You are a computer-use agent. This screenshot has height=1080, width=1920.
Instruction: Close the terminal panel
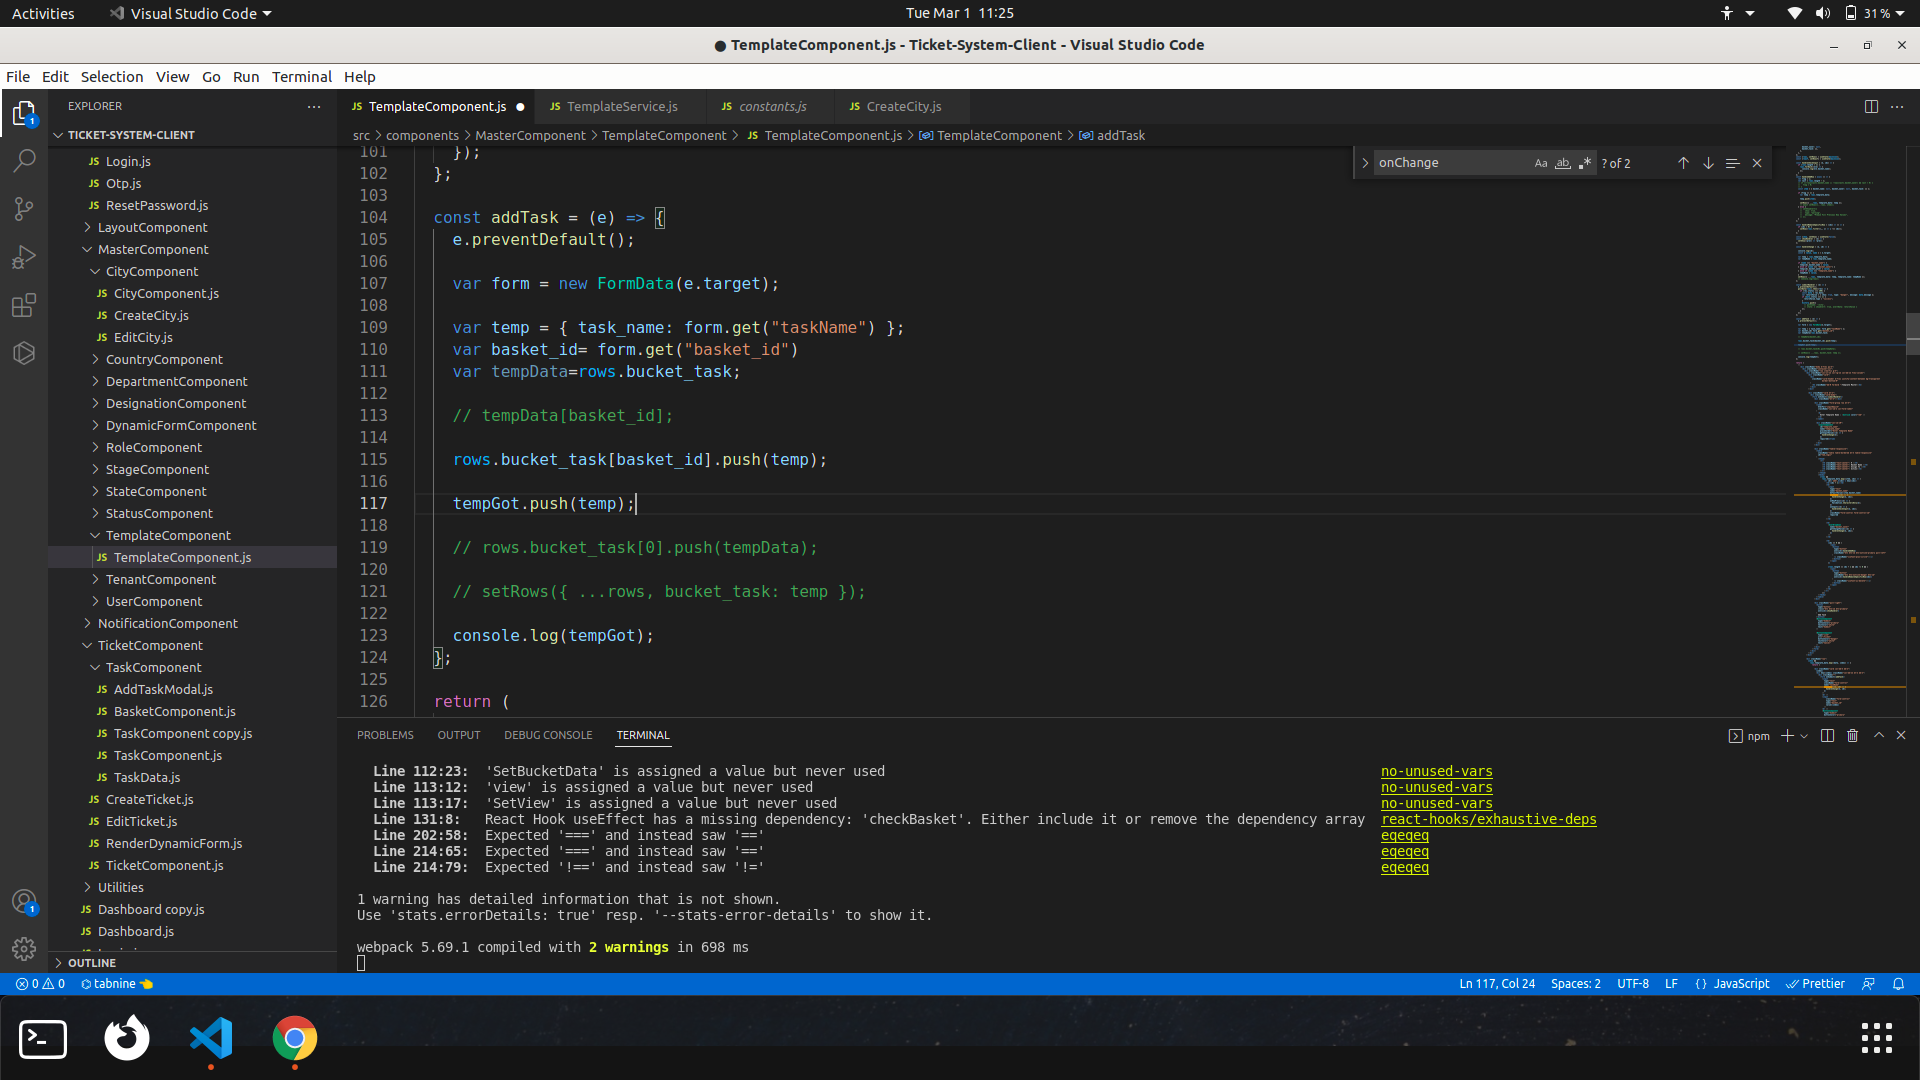pos(1901,735)
